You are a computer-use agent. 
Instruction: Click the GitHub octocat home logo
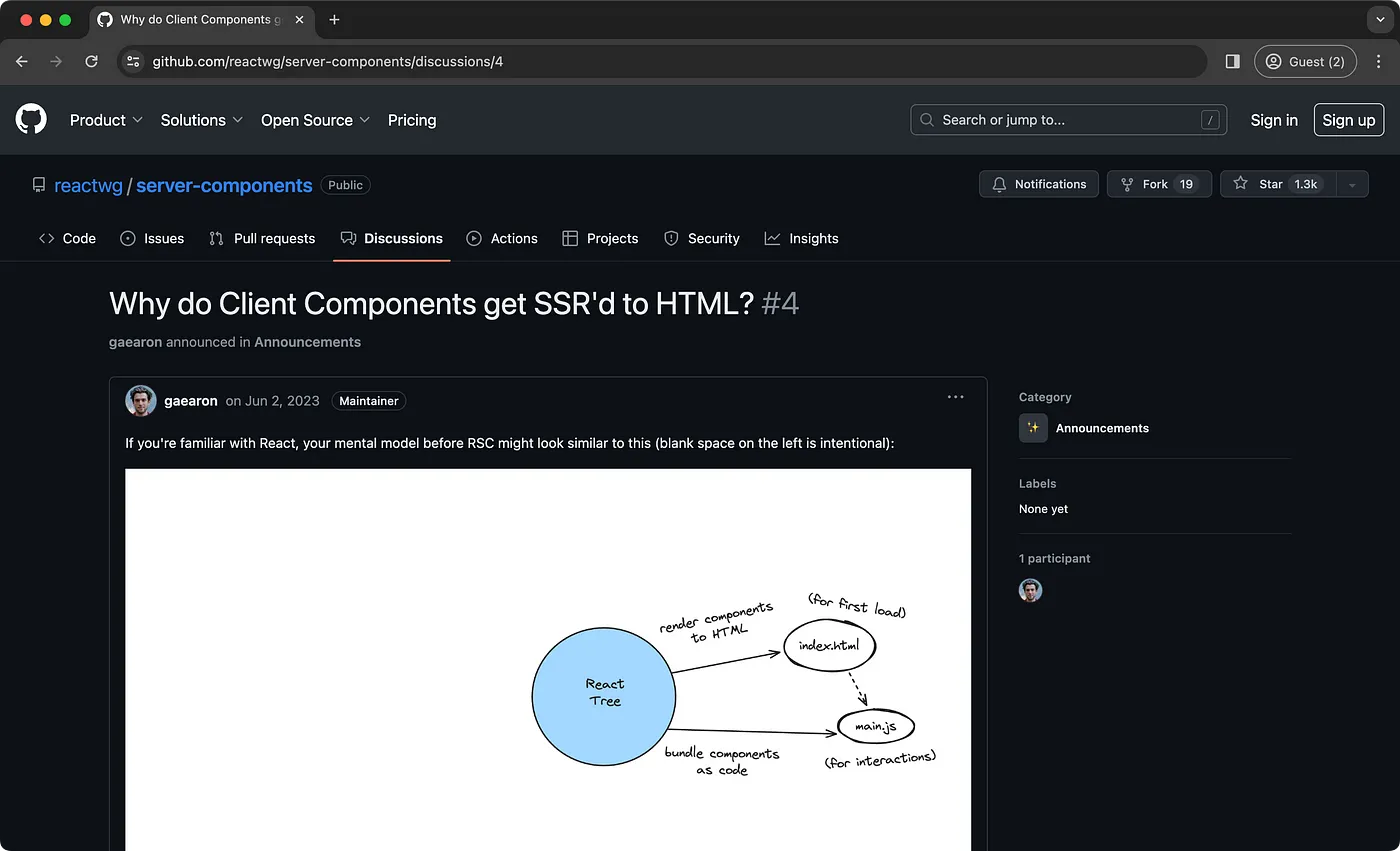tap(30, 119)
